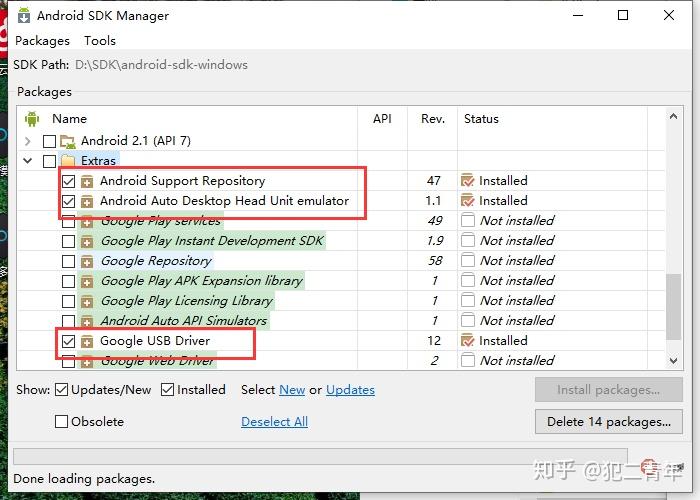Click the Android robot icon in Name header
Screen dimensions: 700x500
(x=31, y=118)
